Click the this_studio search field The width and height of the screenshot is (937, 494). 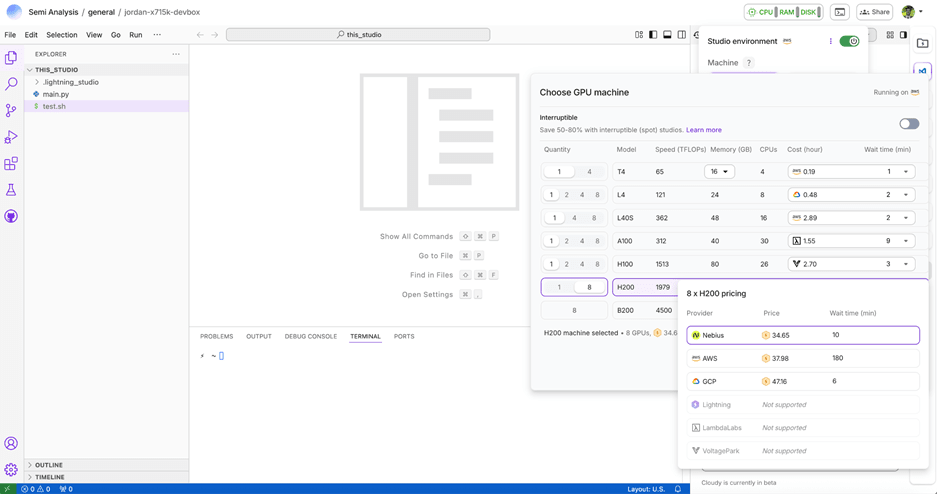pos(358,35)
